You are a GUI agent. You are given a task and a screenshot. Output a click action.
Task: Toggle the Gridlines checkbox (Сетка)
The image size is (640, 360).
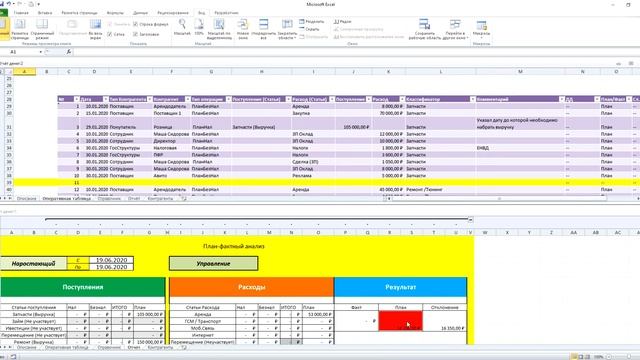116,34
